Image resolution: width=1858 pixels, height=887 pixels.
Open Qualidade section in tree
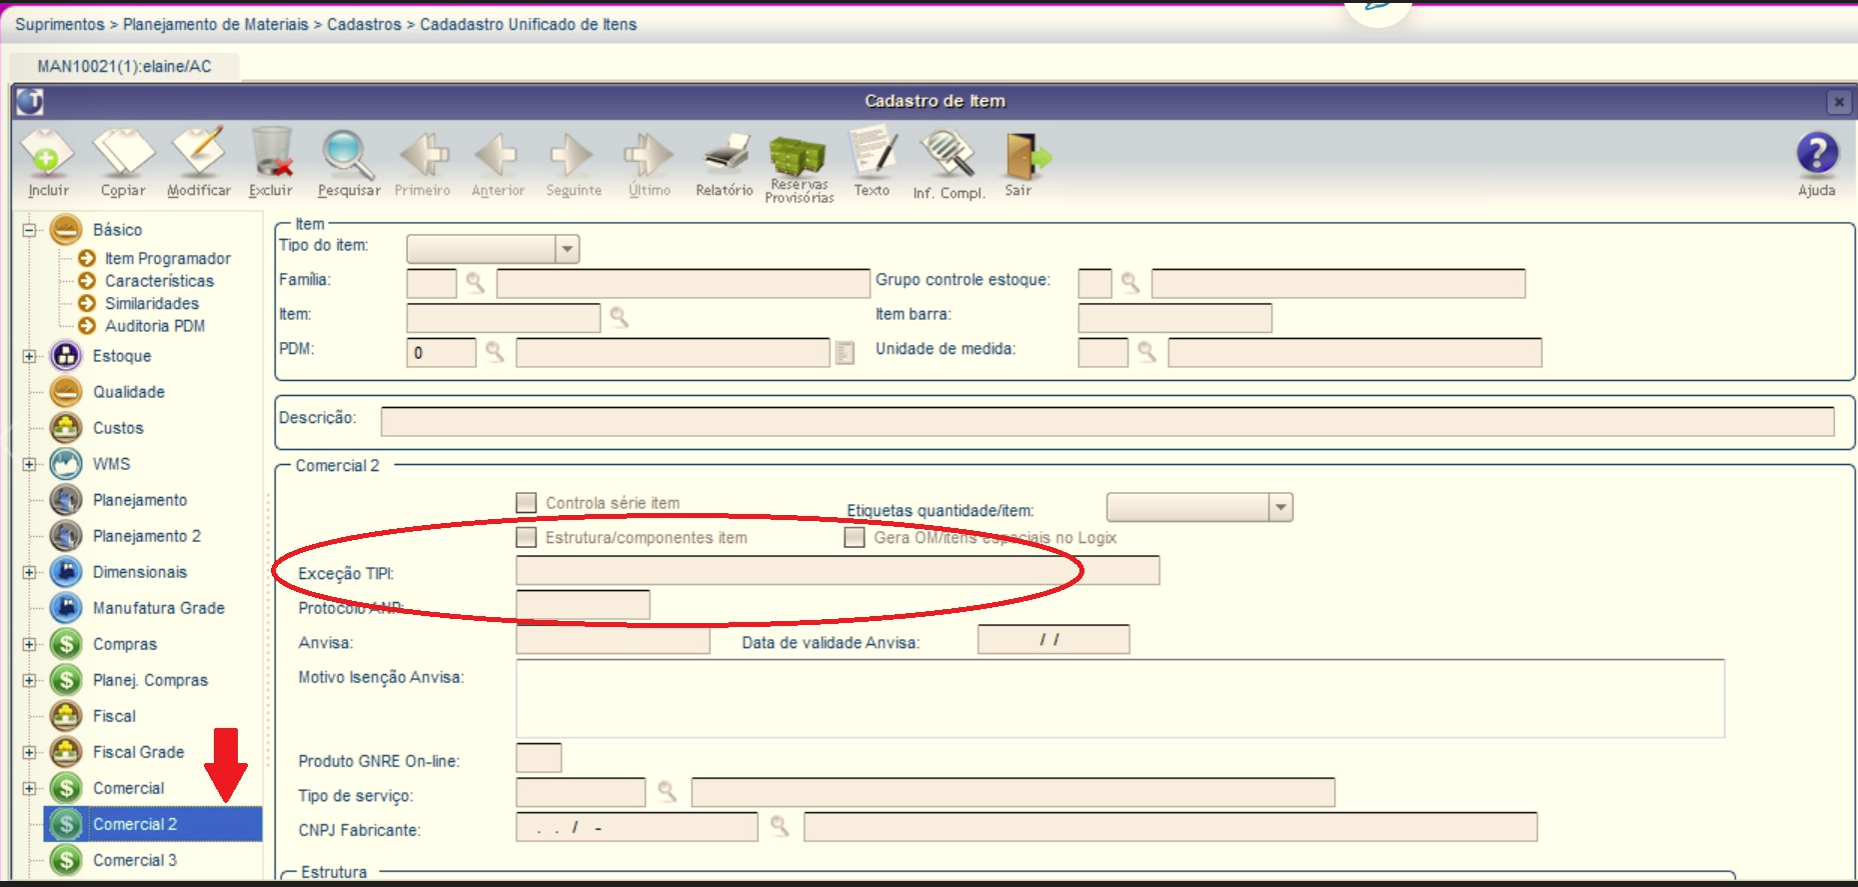click(128, 392)
